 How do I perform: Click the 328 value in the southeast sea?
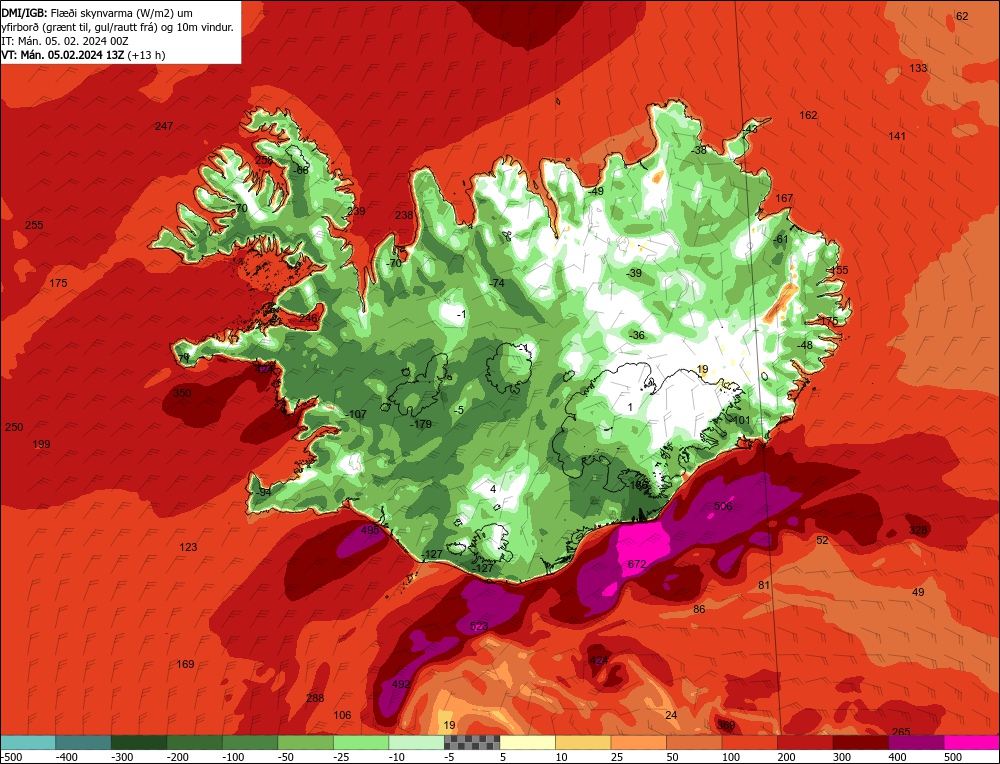coord(918,530)
